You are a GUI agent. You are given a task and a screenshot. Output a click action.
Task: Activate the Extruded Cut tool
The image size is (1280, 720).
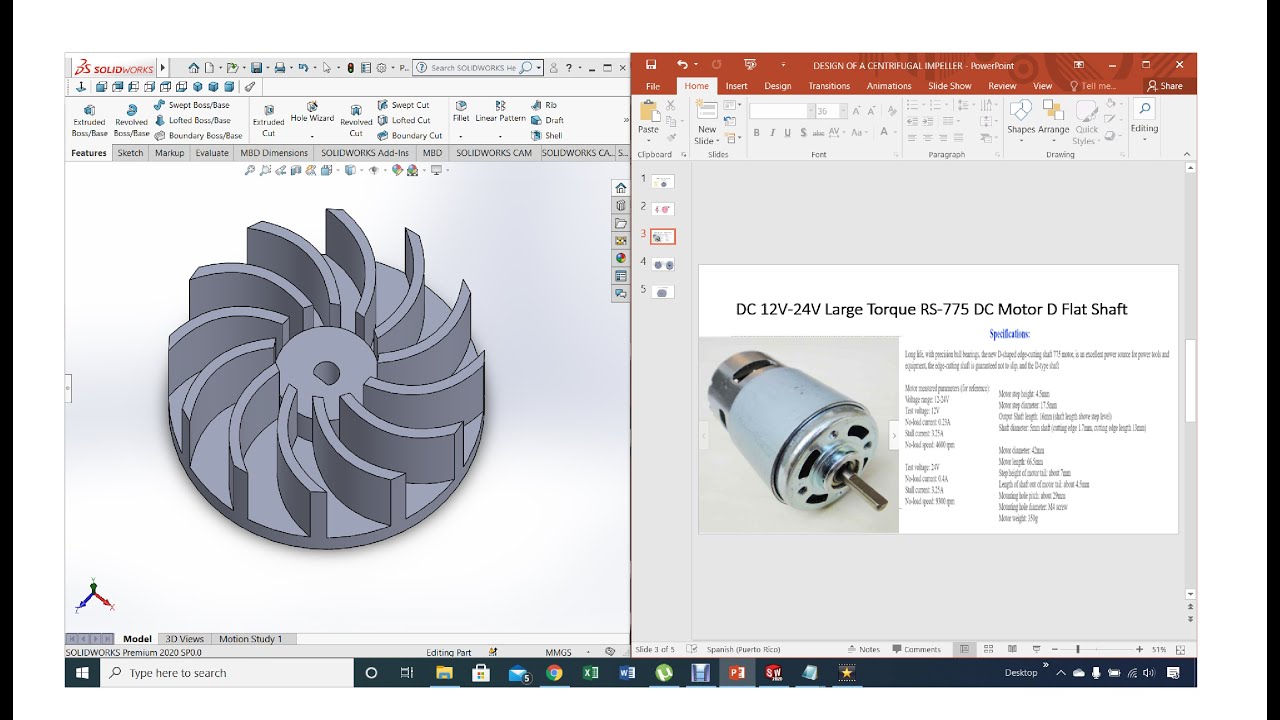[268, 120]
